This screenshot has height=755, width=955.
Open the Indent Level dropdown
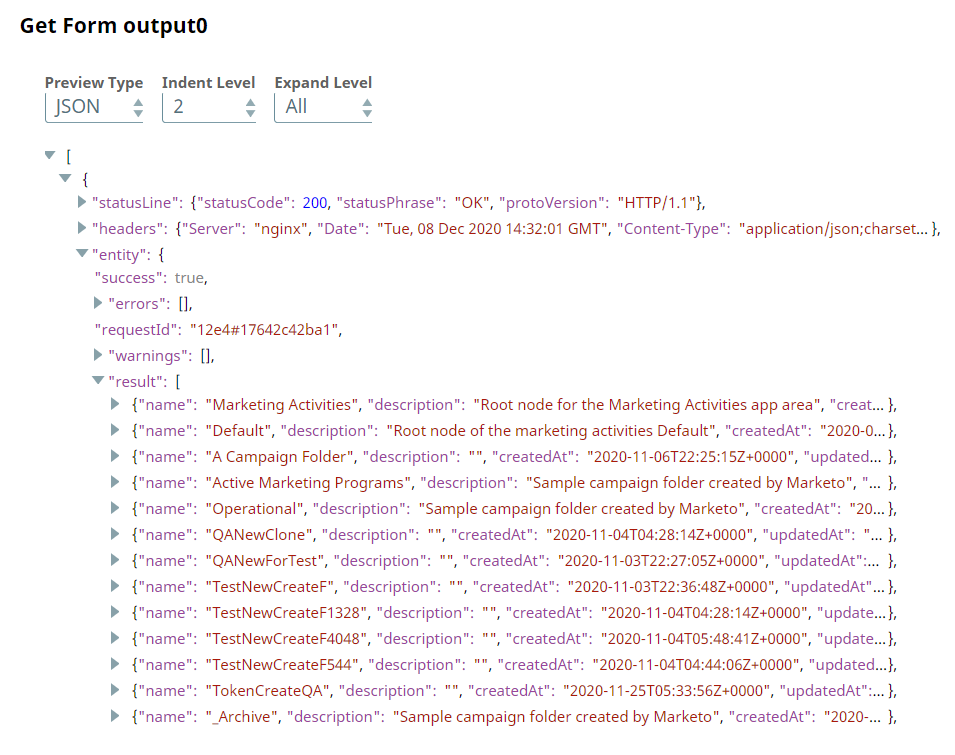[208, 107]
